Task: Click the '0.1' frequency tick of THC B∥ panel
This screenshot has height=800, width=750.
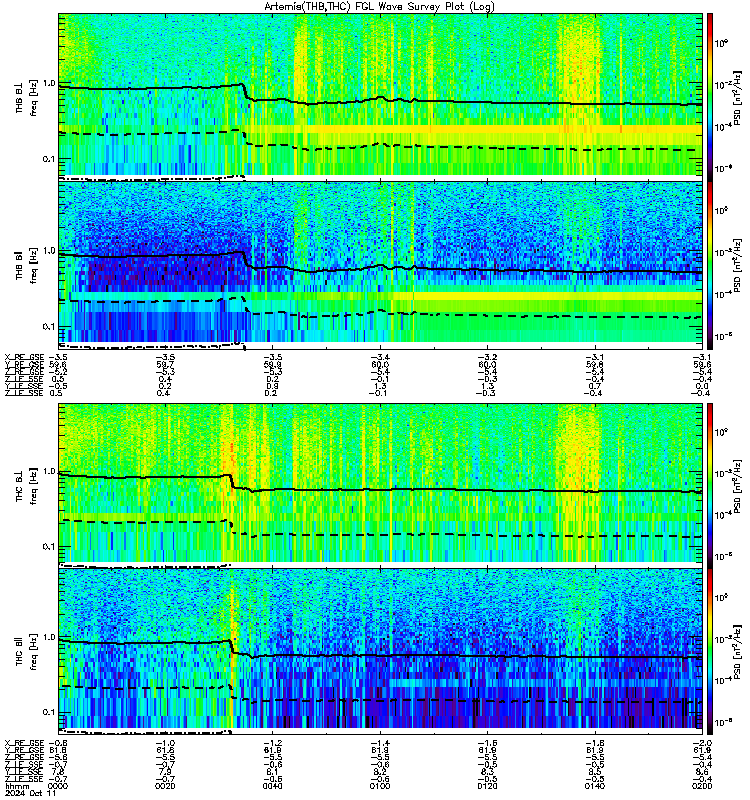Action: point(49,712)
